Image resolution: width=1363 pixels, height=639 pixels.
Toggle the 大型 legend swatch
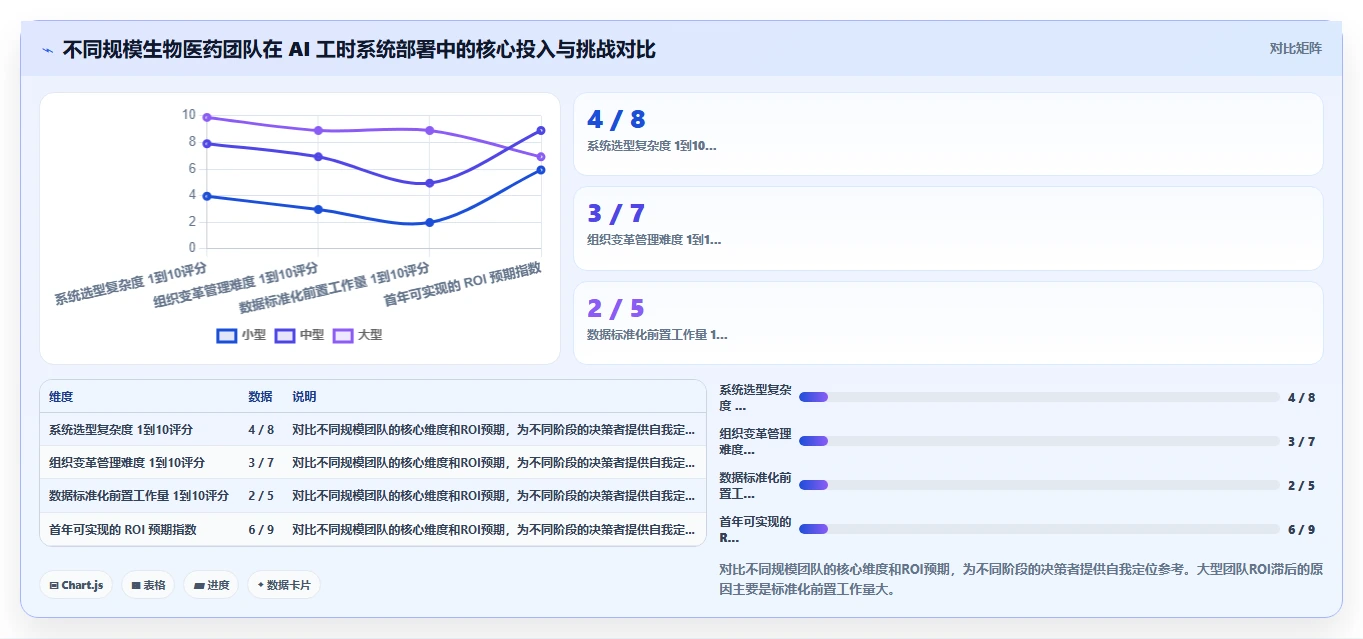pyautogui.click(x=344, y=335)
